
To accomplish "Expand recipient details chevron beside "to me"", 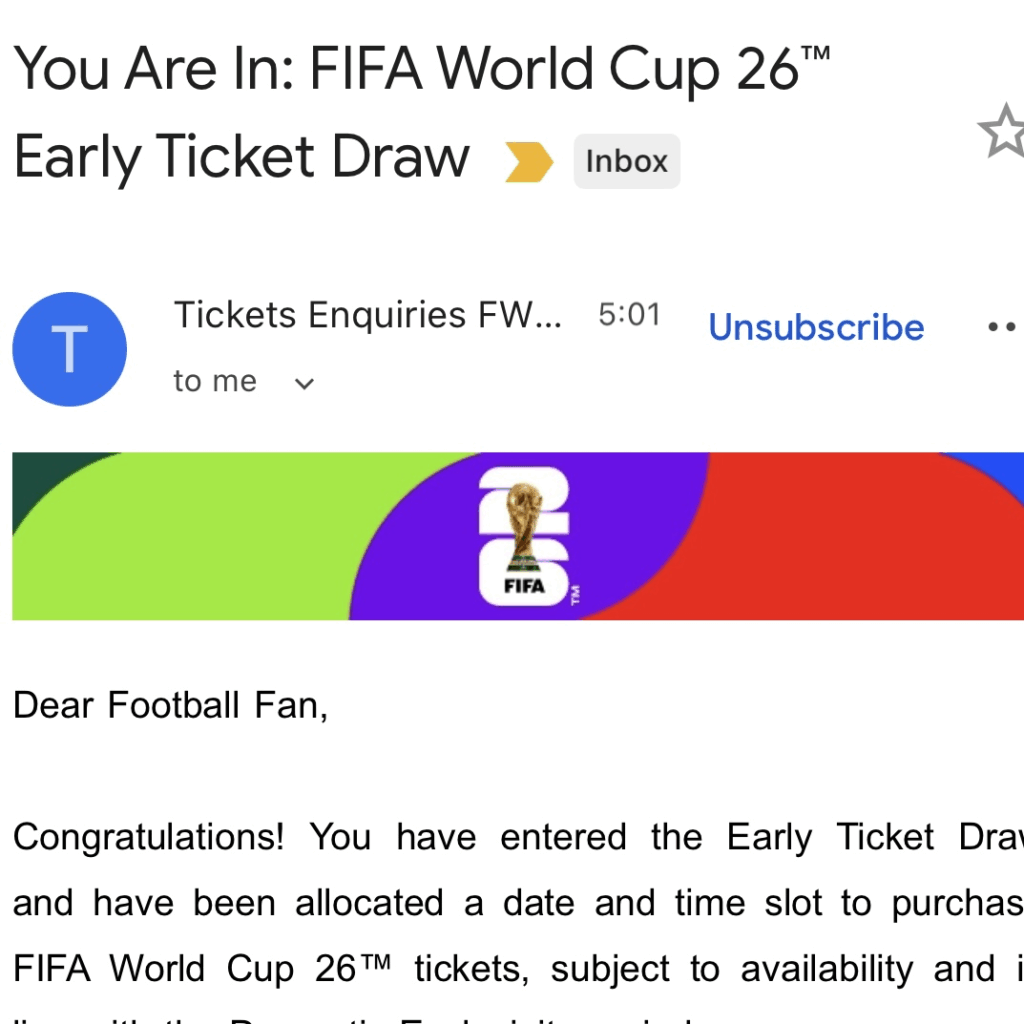I will (305, 383).
